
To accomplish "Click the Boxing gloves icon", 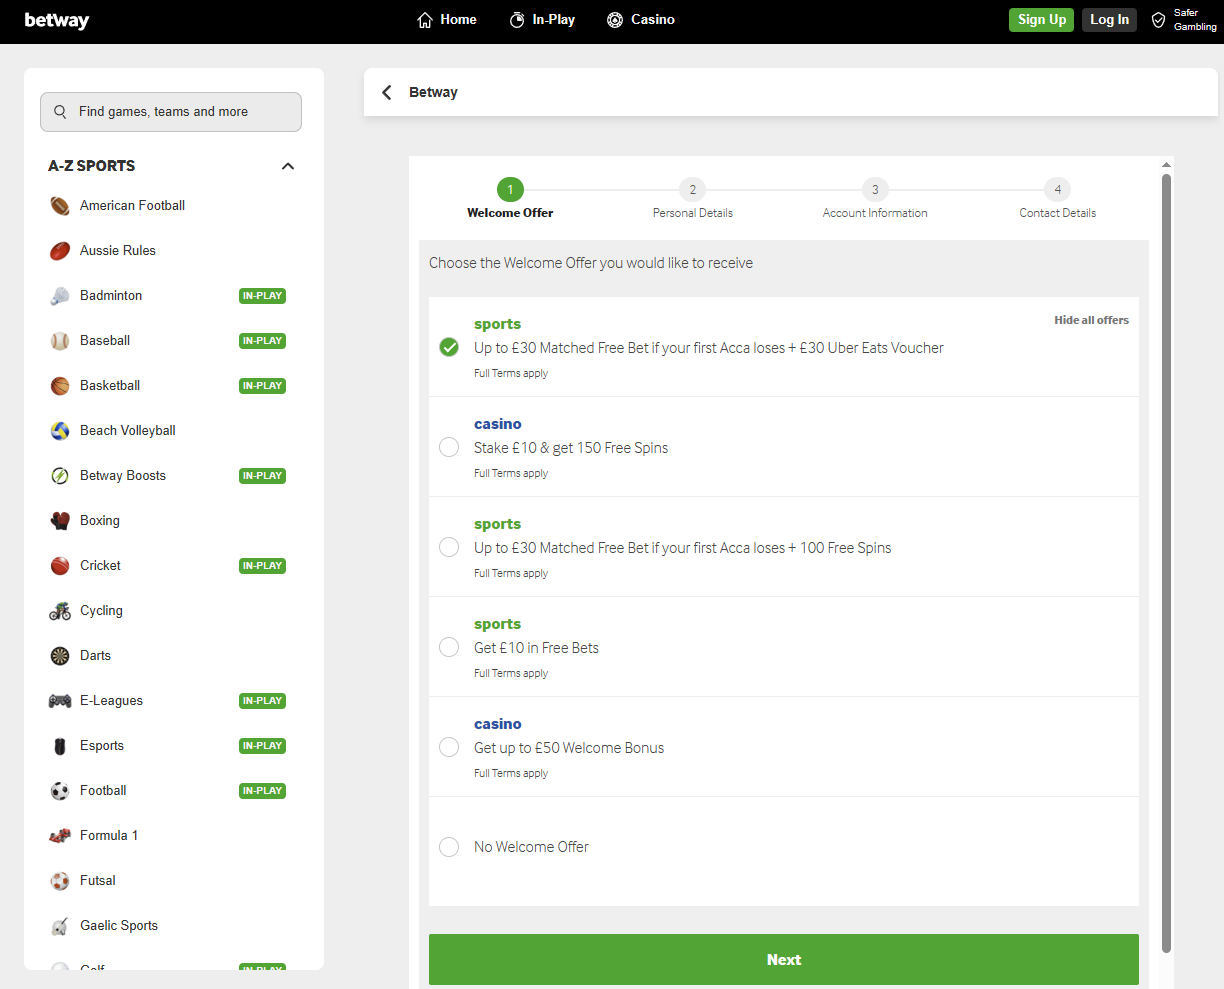I will click(x=60, y=521).
